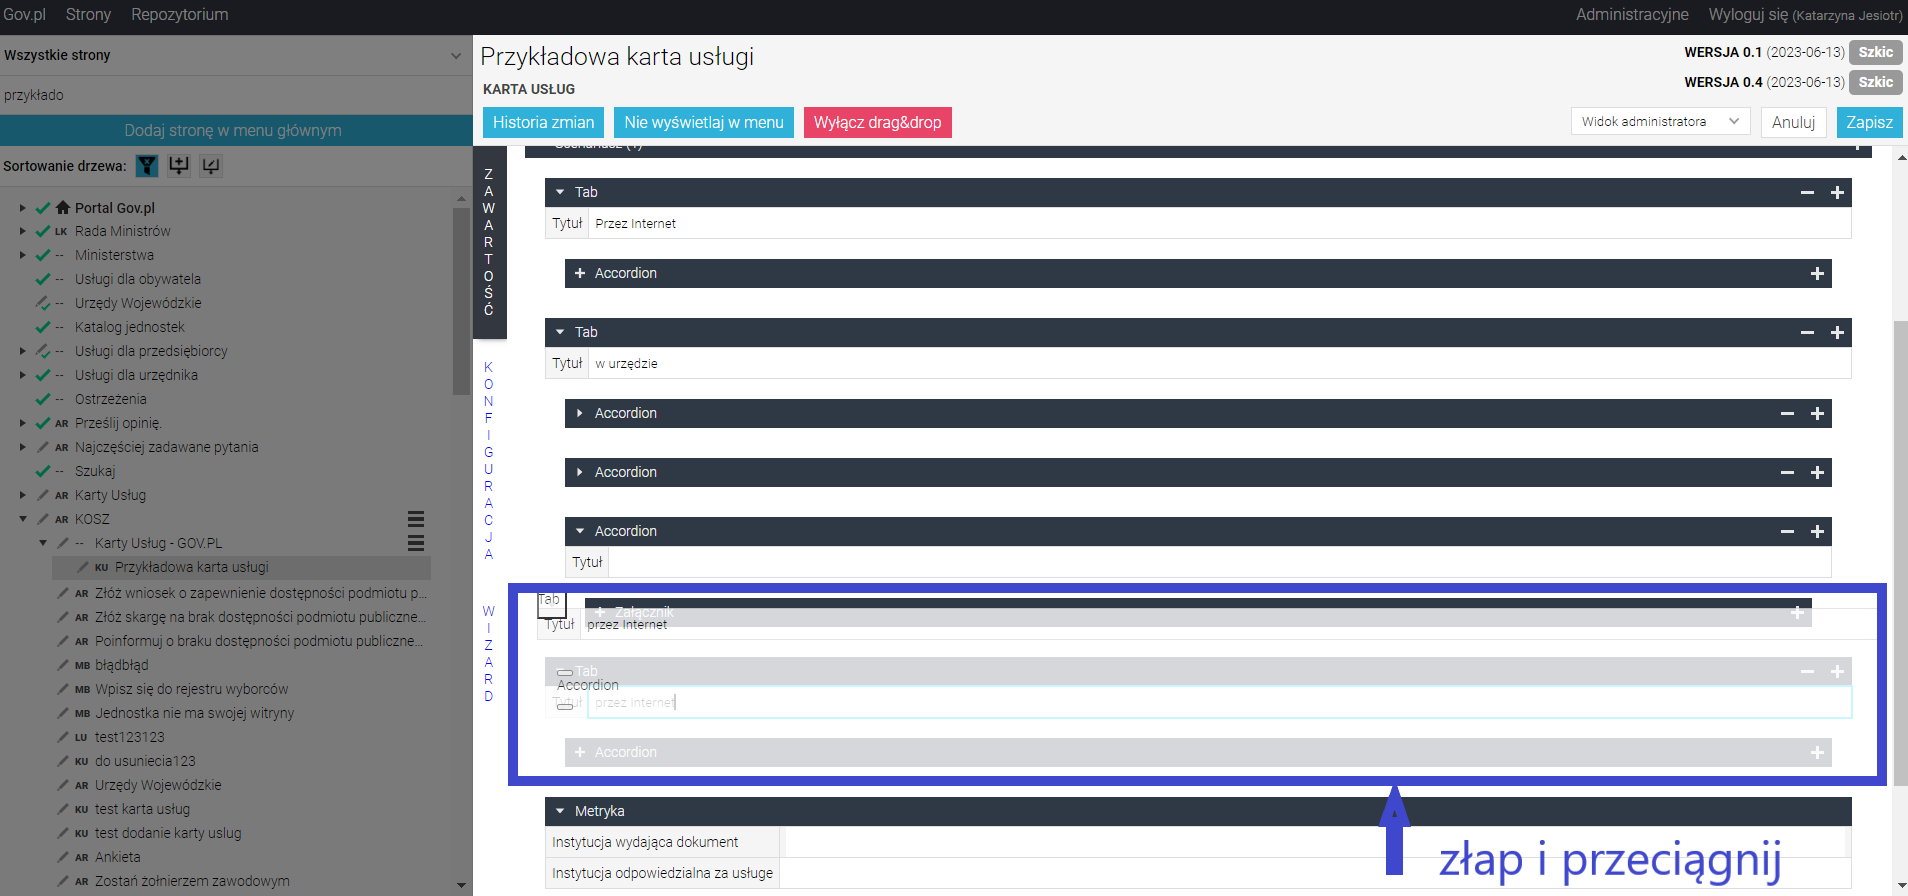
Task: Click the Tytuł field containing w urzędzie
Action: (1219, 363)
